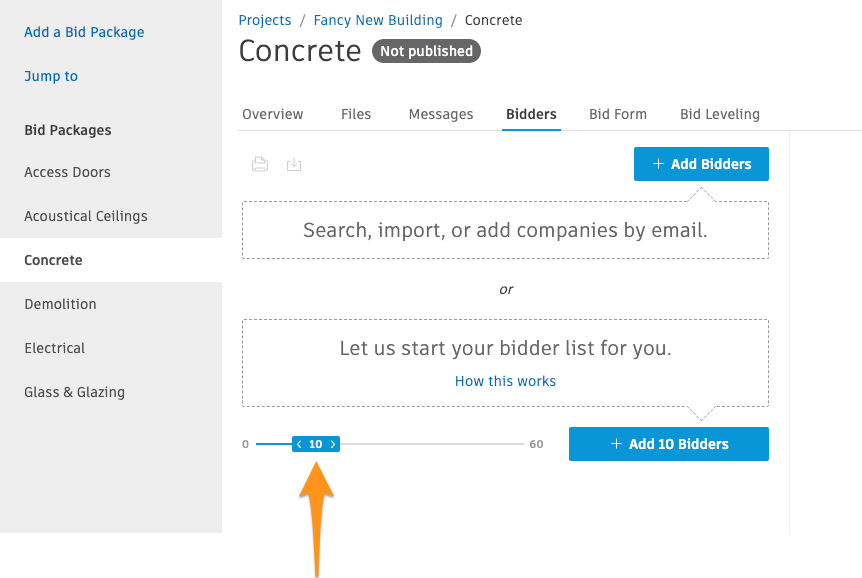The height and width of the screenshot is (578, 862).
Task: Select the Bid Form tab
Action: click(618, 114)
